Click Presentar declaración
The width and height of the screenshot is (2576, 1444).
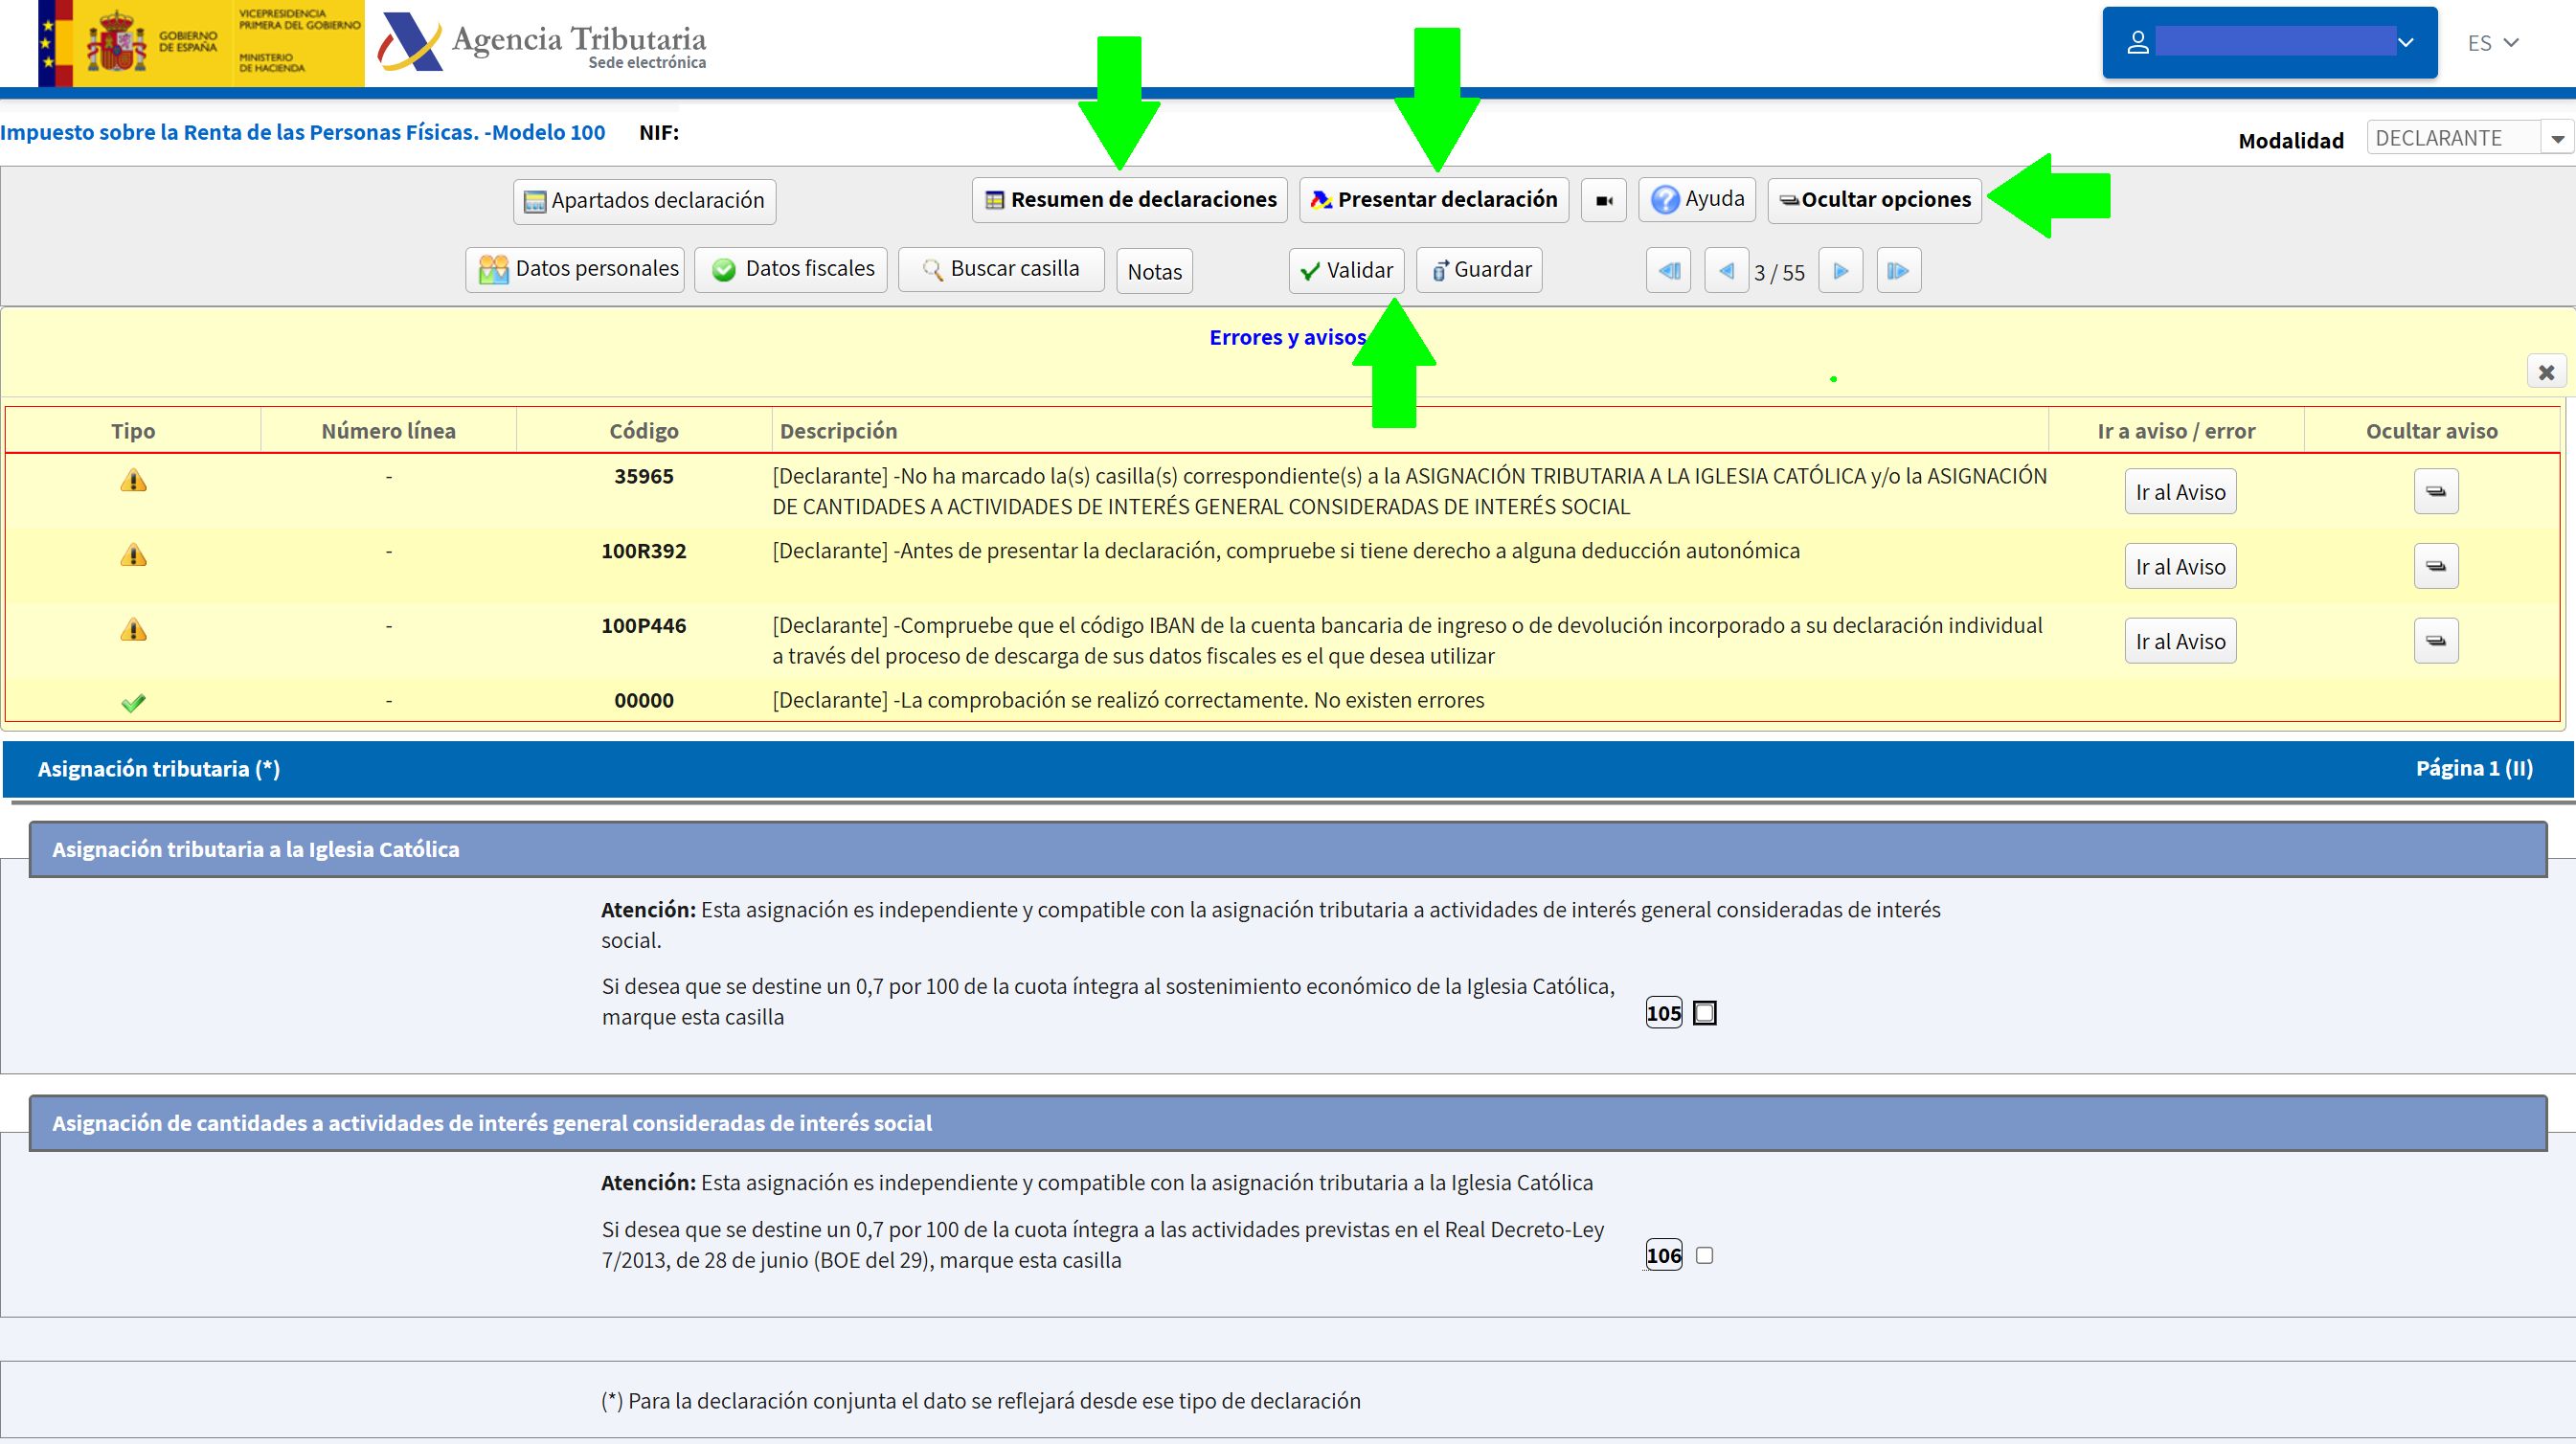pyautogui.click(x=1433, y=199)
